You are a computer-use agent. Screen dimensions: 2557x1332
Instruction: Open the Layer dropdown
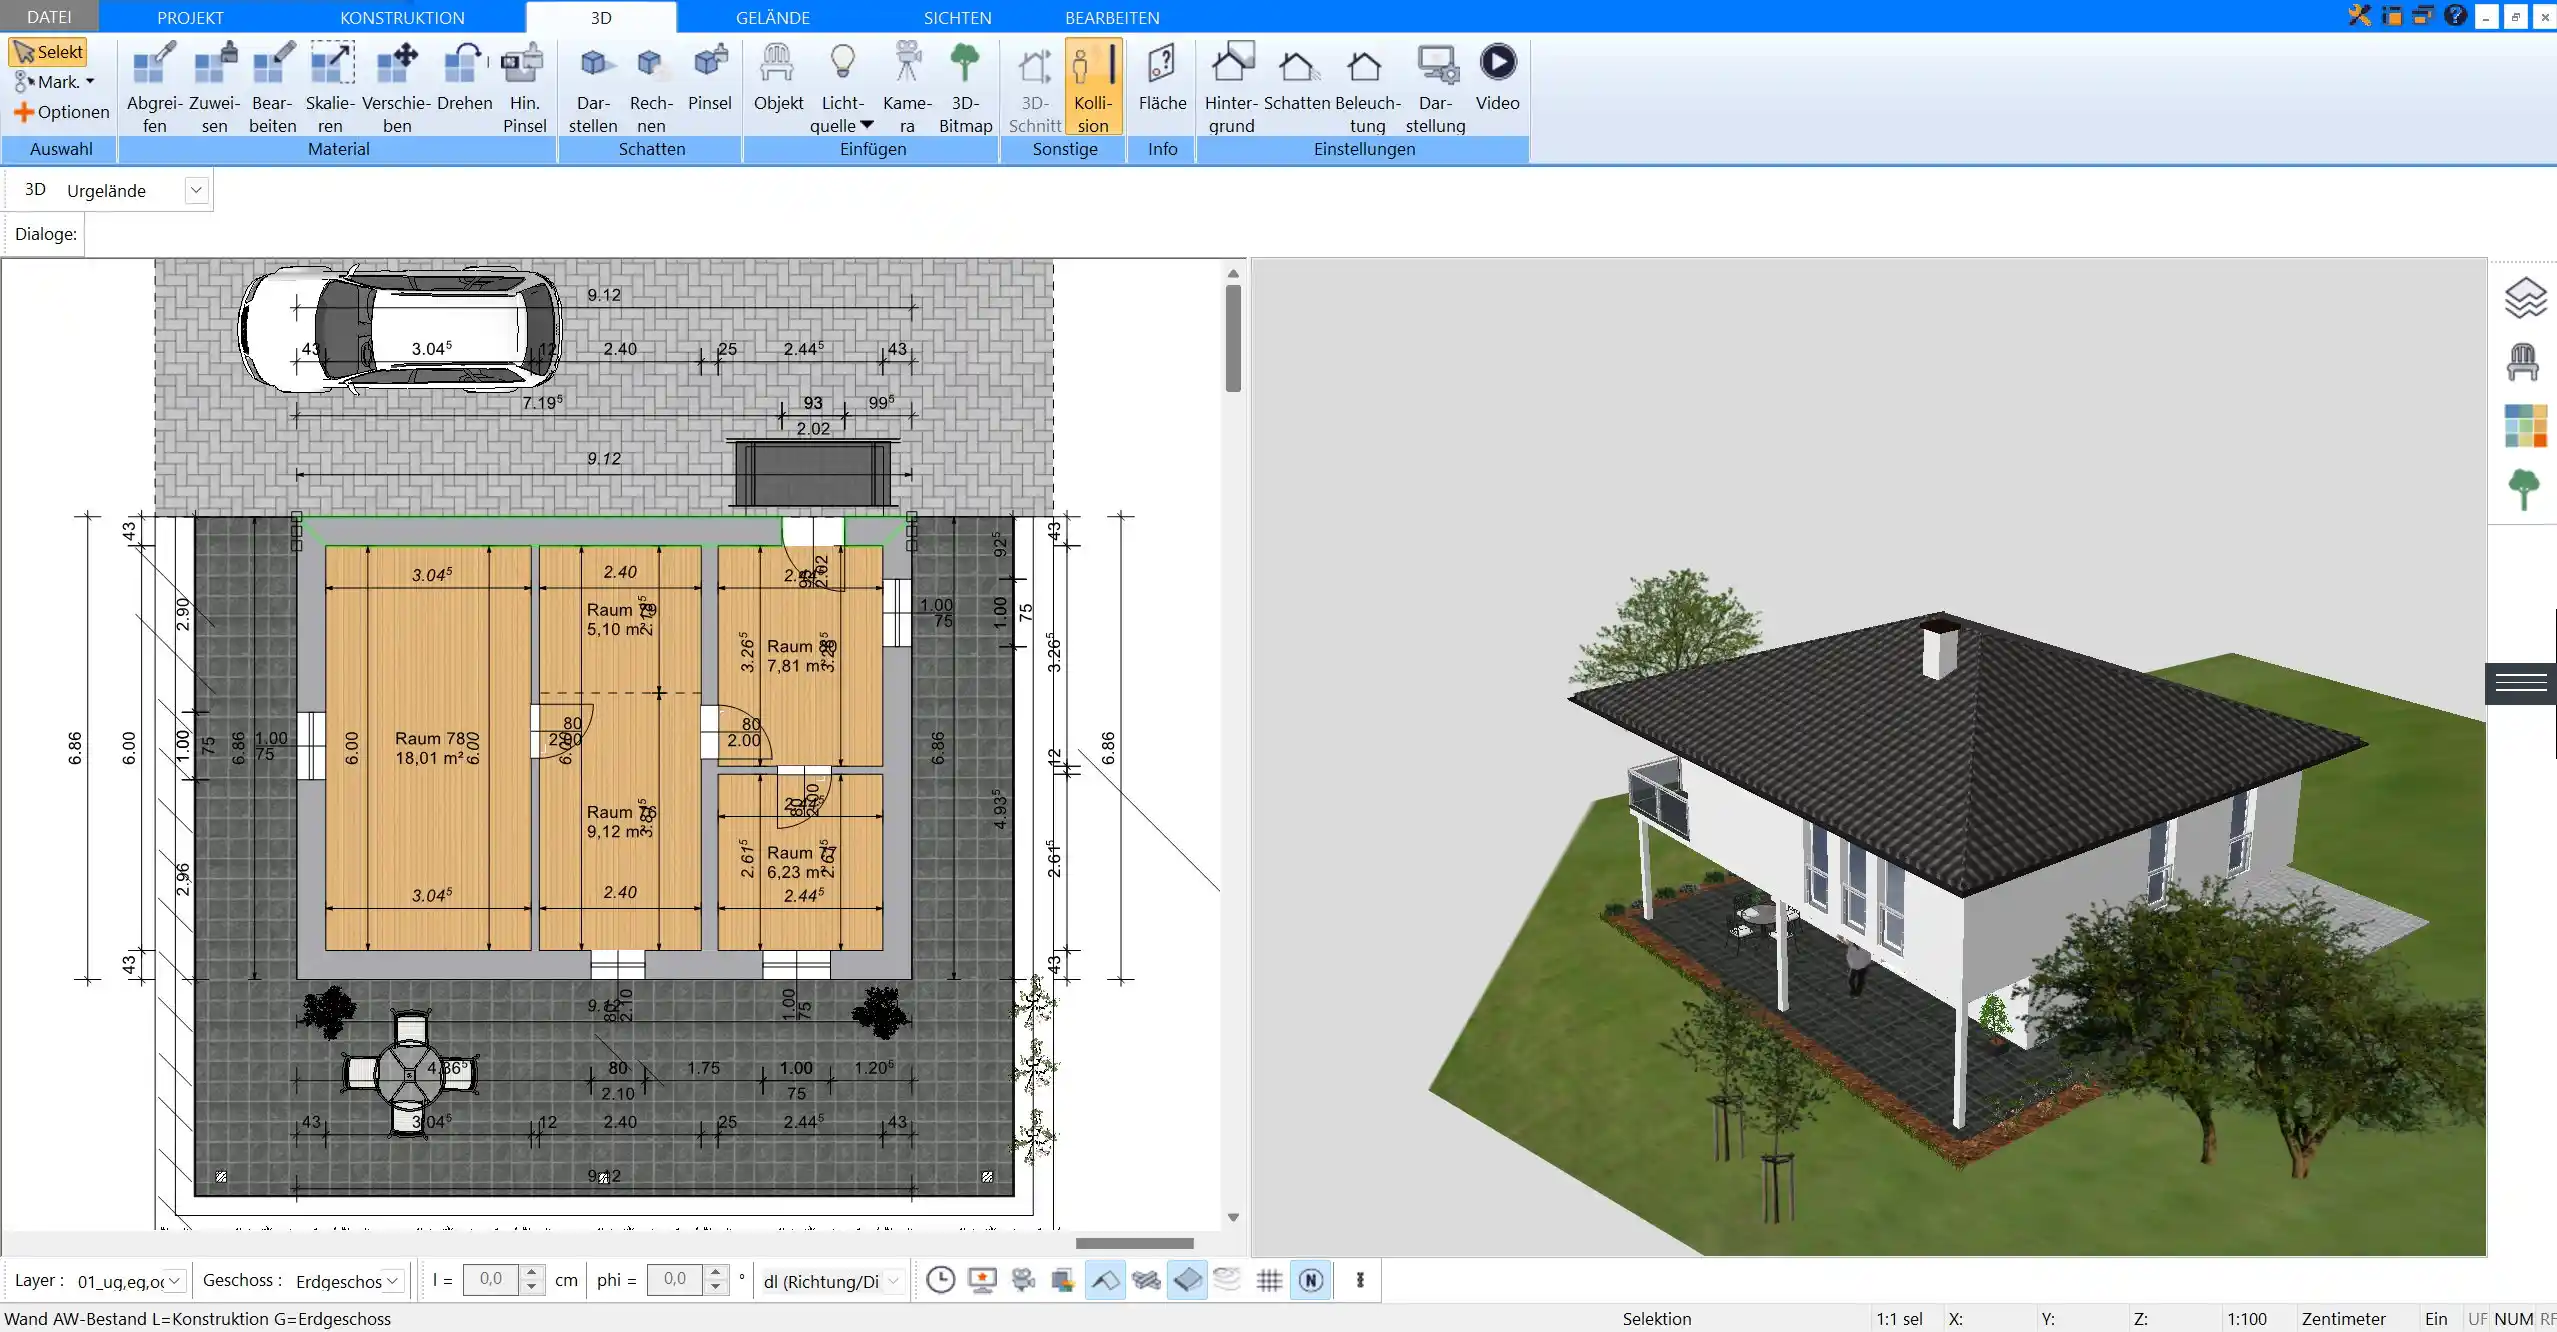174,1281
